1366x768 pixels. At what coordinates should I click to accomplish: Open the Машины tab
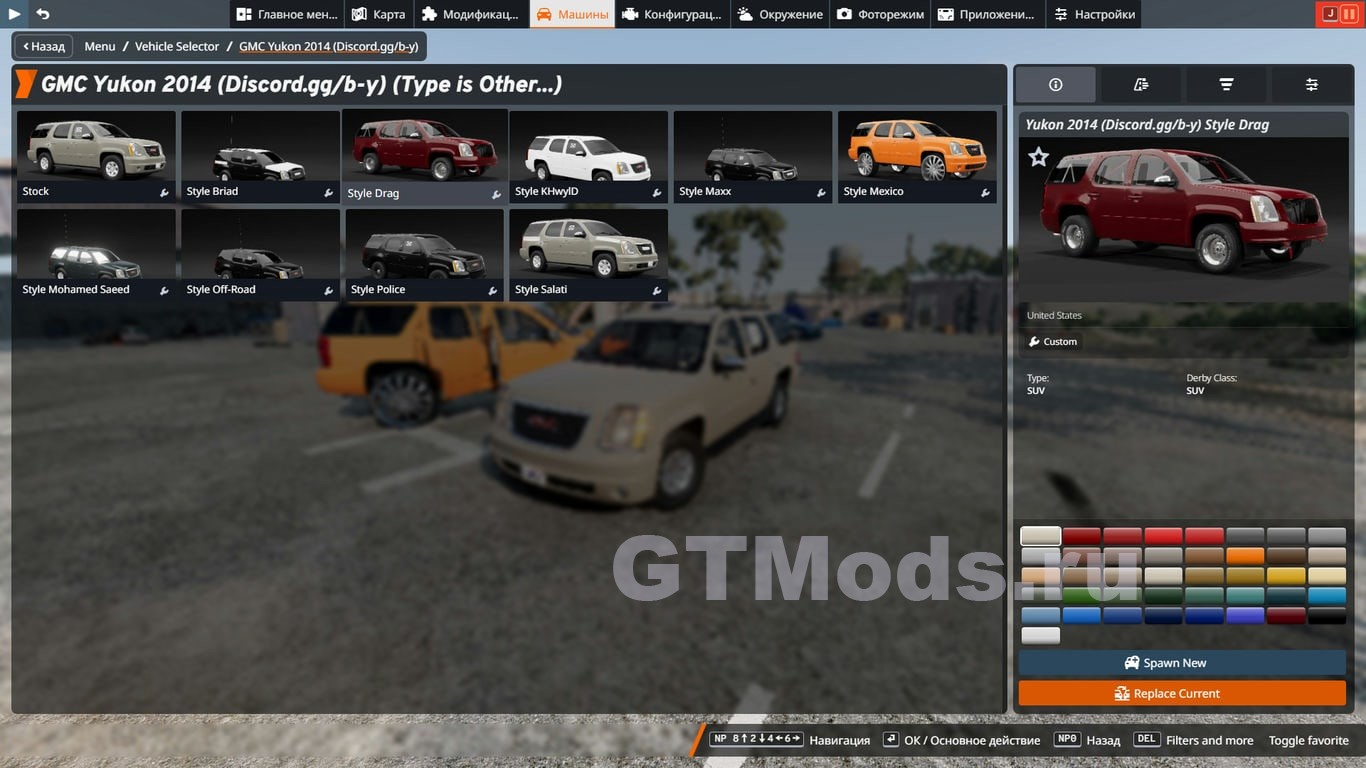coord(572,14)
